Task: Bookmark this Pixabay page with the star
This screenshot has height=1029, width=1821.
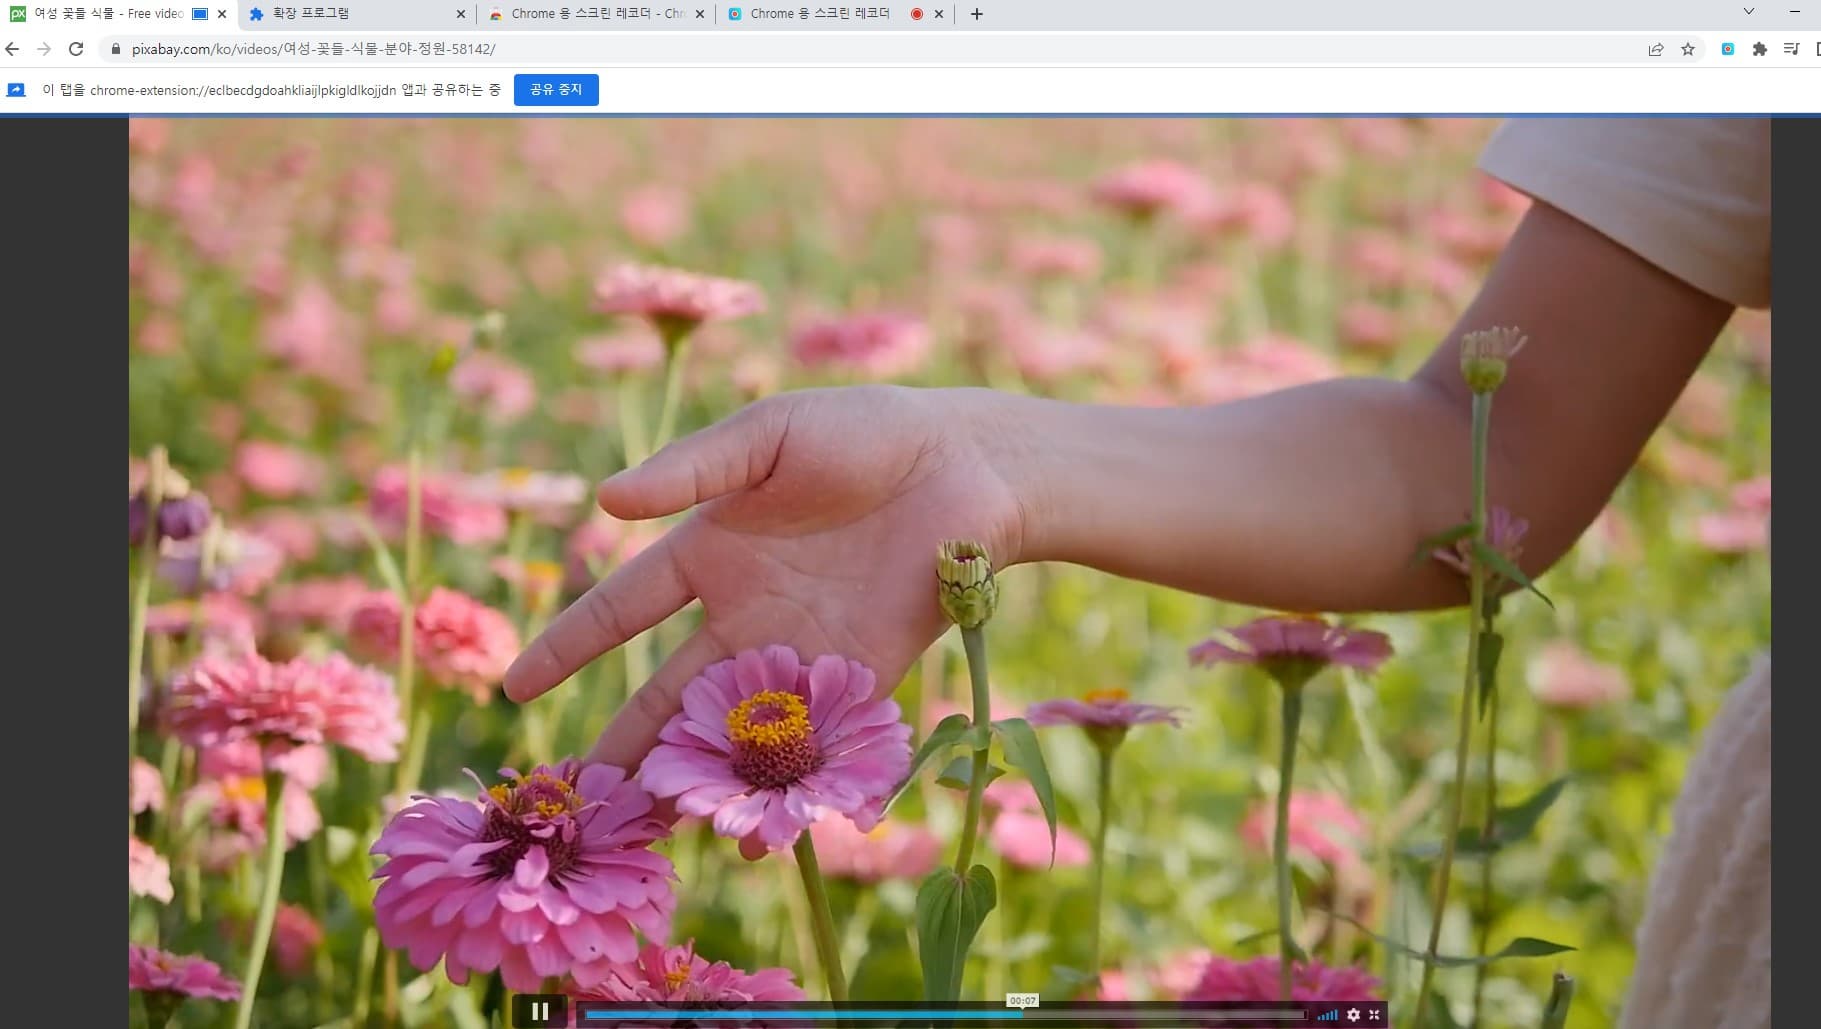Action: [1688, 47]
